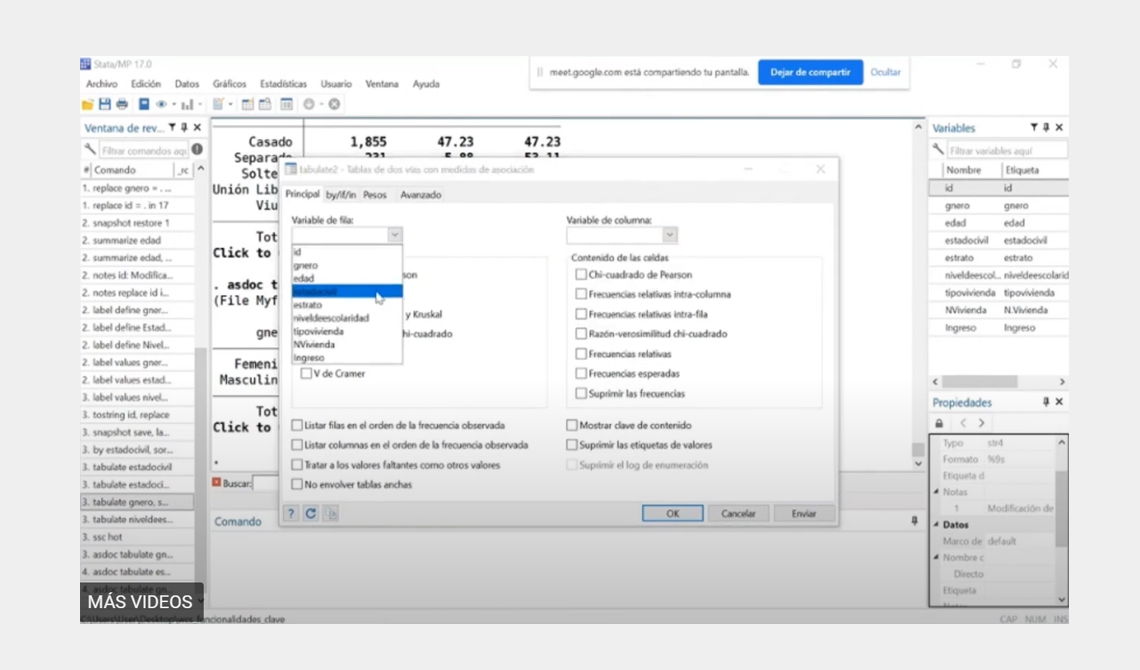This screenshot has width=1140, height=670.
Task: Select tabulate estadocivil in command history
Action: click(x=137, y=467)
